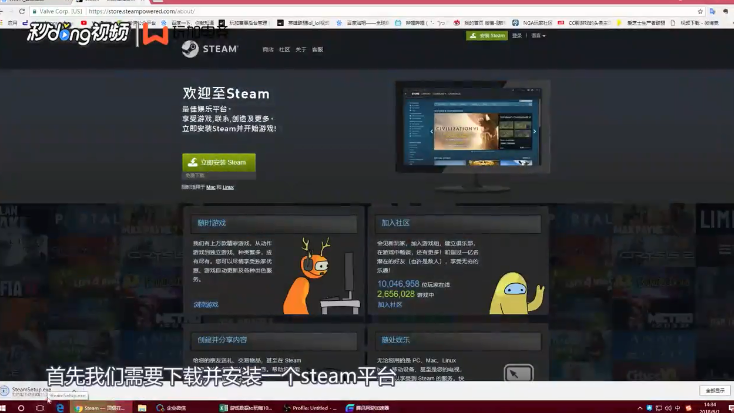Open the Profile: Untitled taskbar item

(x=311, y=408)
